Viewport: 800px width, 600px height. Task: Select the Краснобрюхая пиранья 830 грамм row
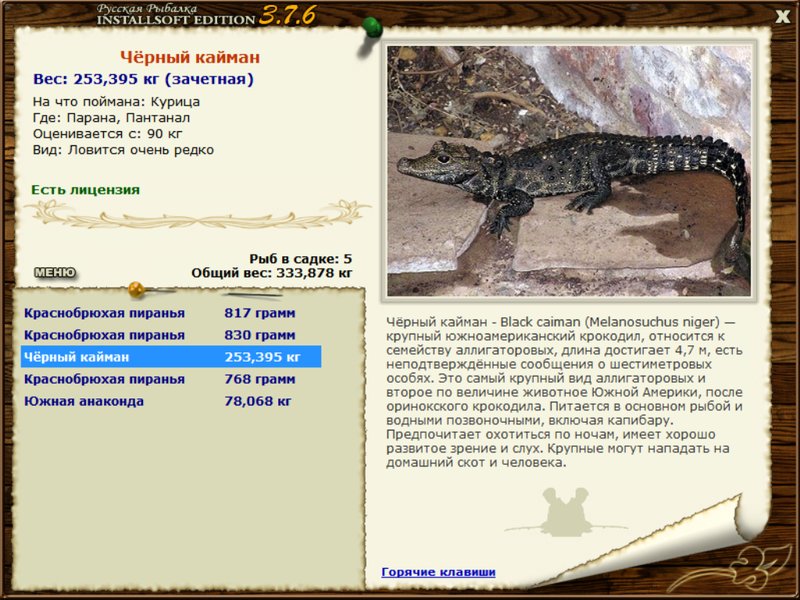point(171,335)
